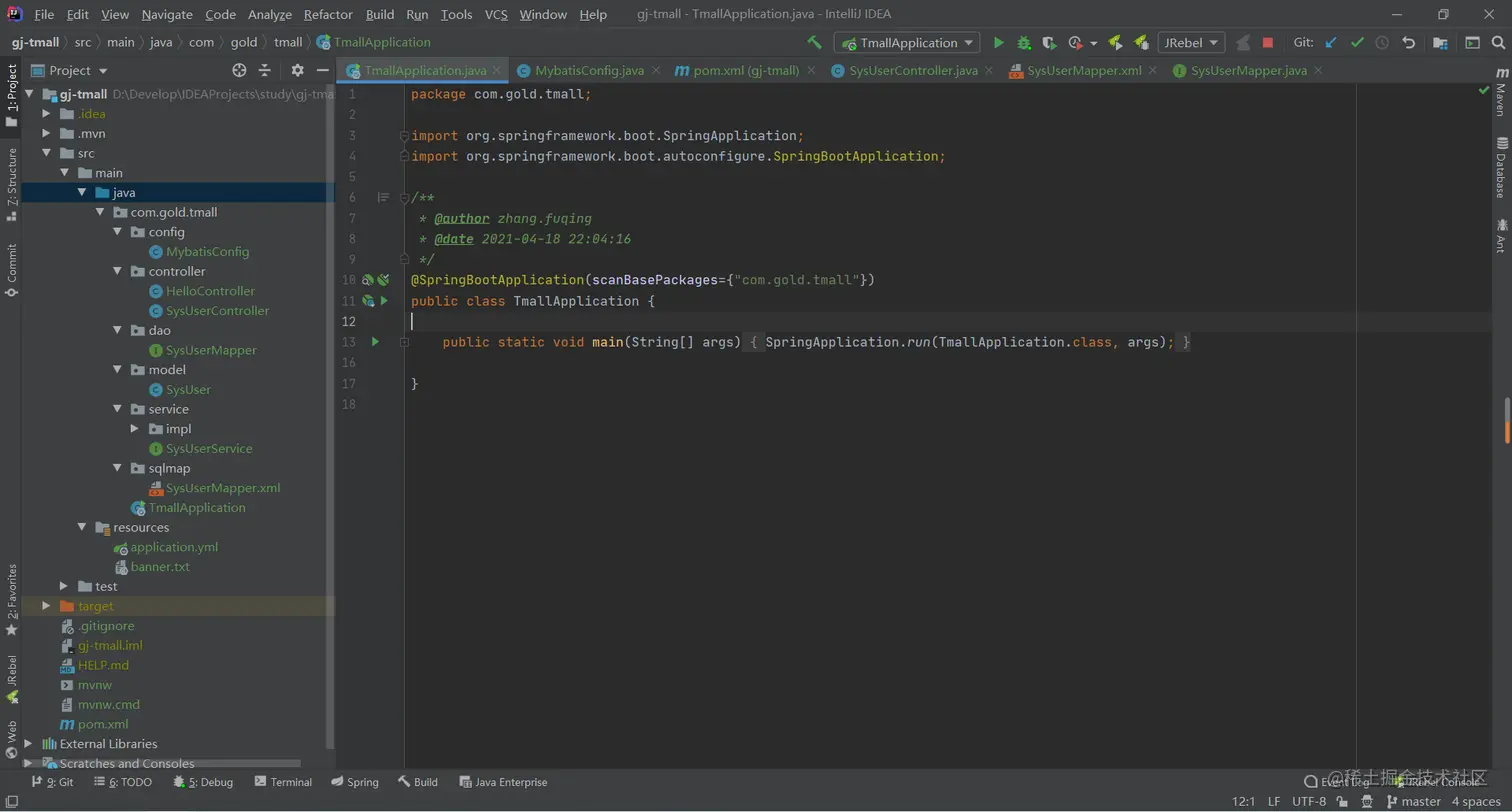Click Collapse All icon in Project panel
The width and height of the screenshot is (1512, 812).
point(265,70)
